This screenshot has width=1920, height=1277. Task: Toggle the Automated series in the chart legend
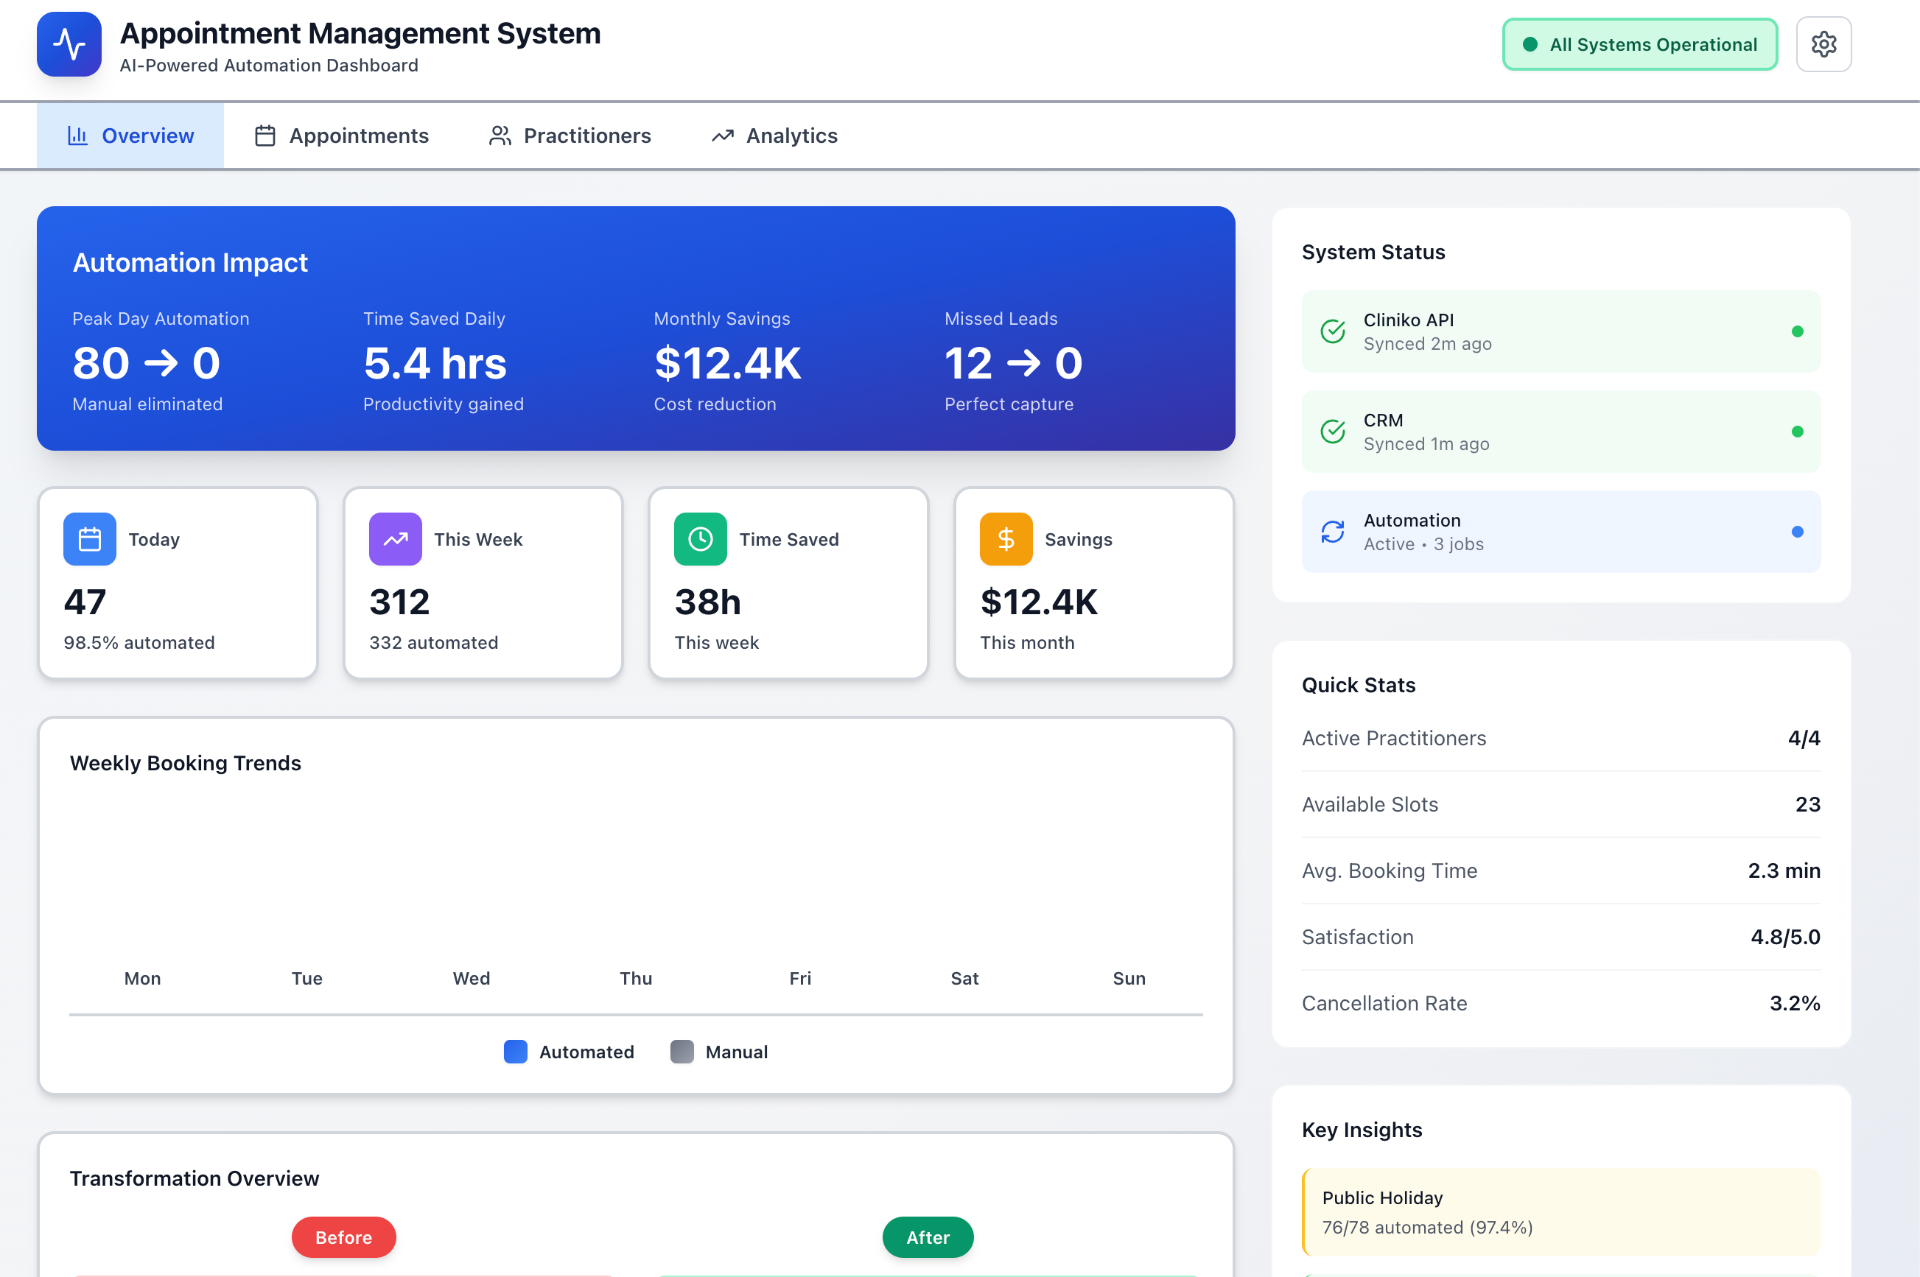568,1051
